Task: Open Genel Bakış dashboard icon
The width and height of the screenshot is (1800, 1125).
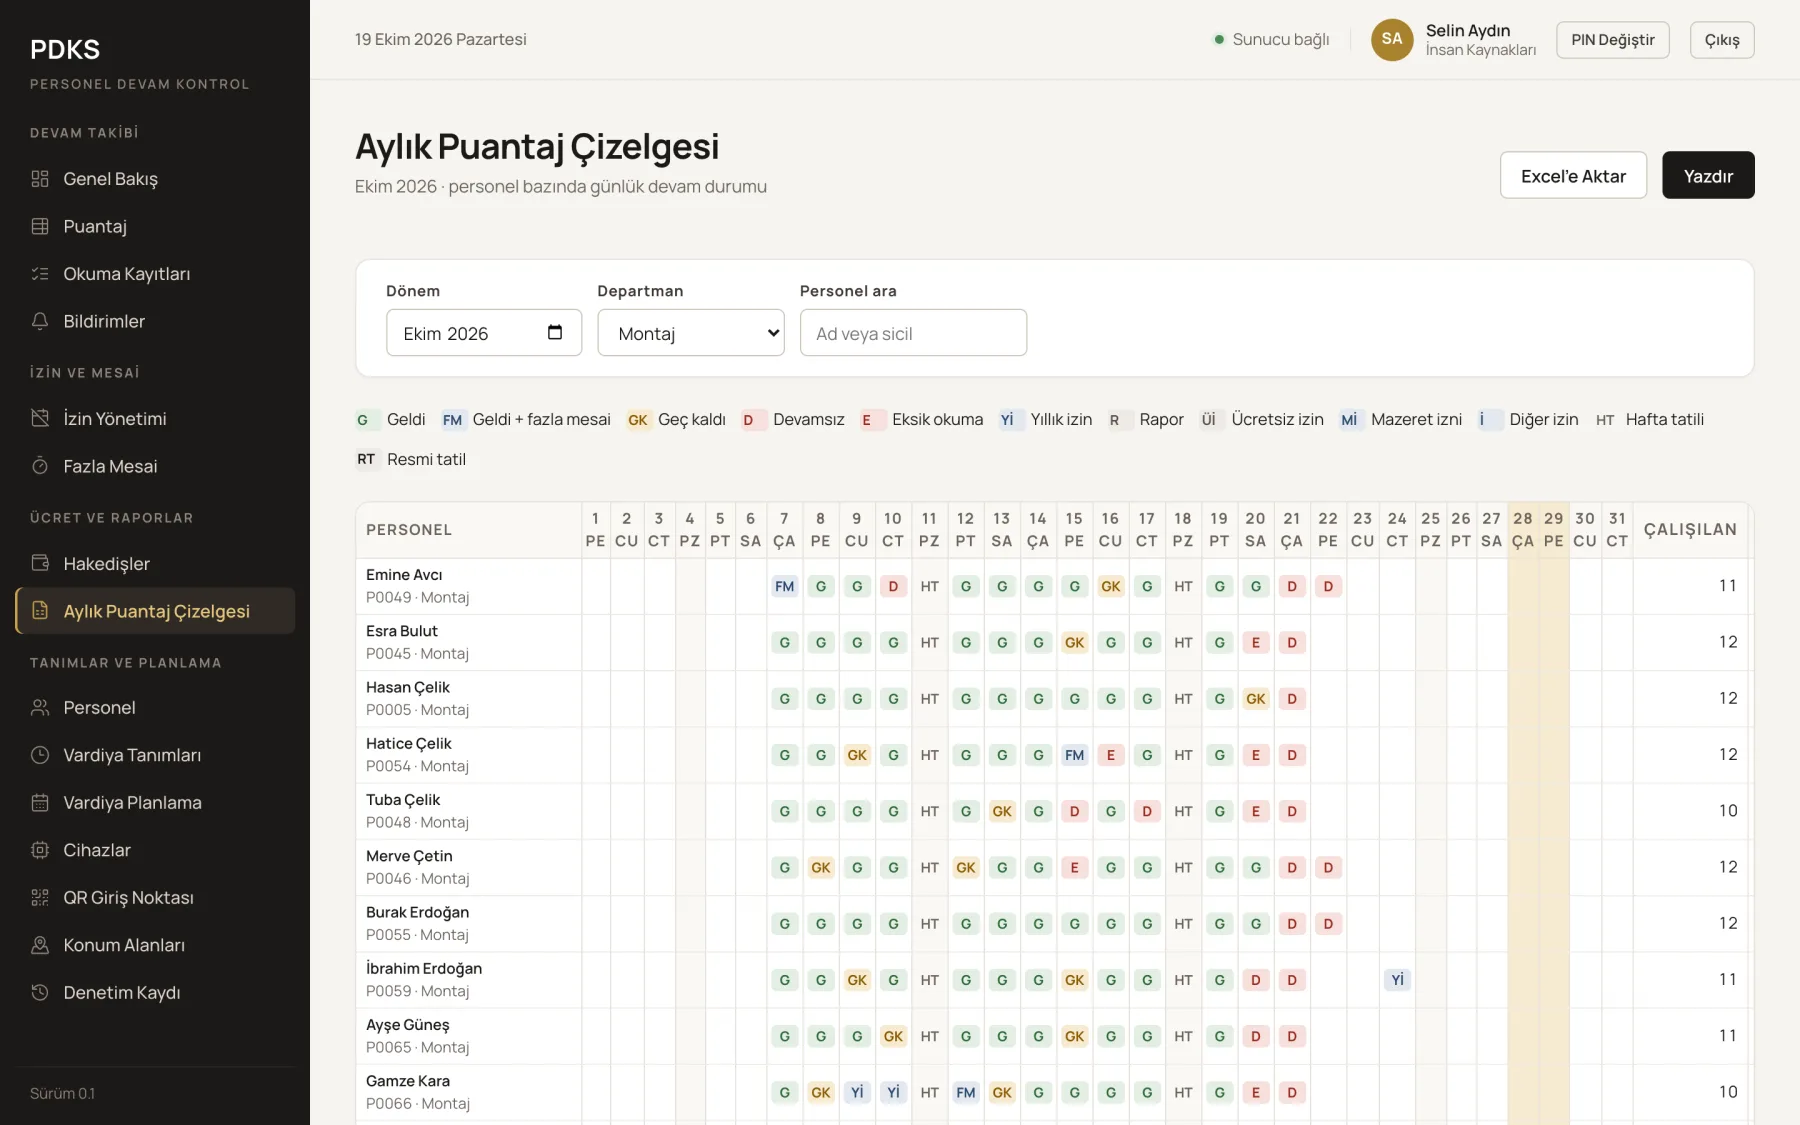Action: coord(40,179)
